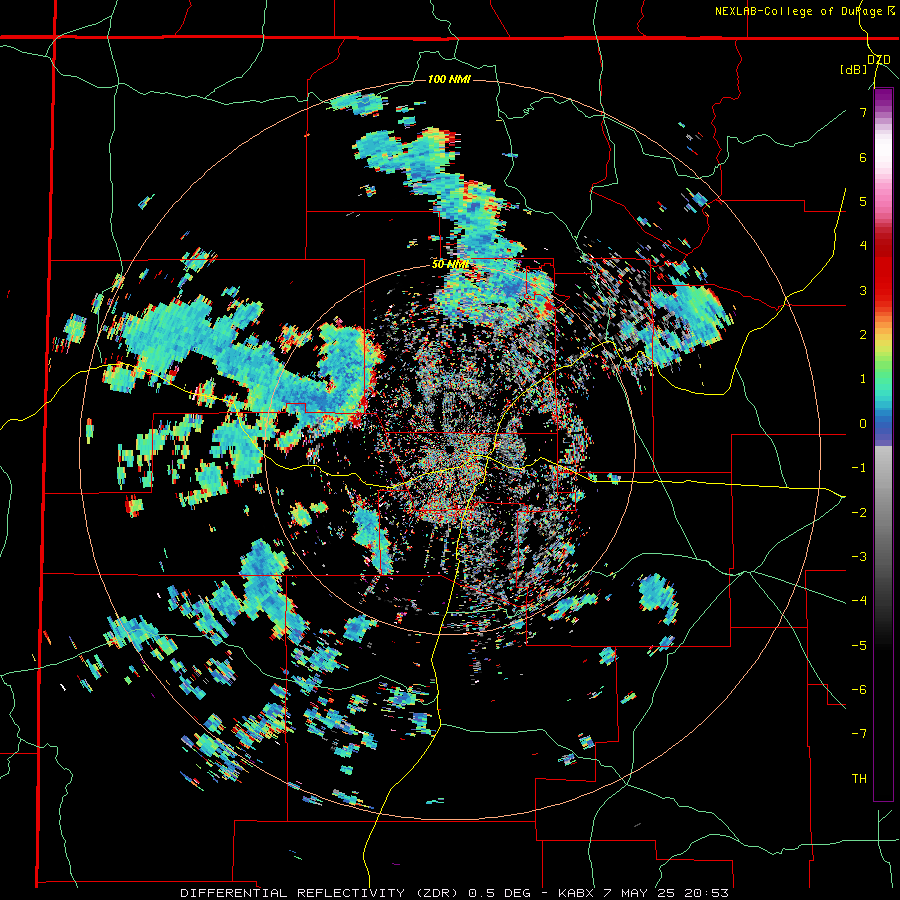The width and height of the screenshot is (900, 900).
Task: Click the 100 NMI range ring label
Action: pos(449,79)
